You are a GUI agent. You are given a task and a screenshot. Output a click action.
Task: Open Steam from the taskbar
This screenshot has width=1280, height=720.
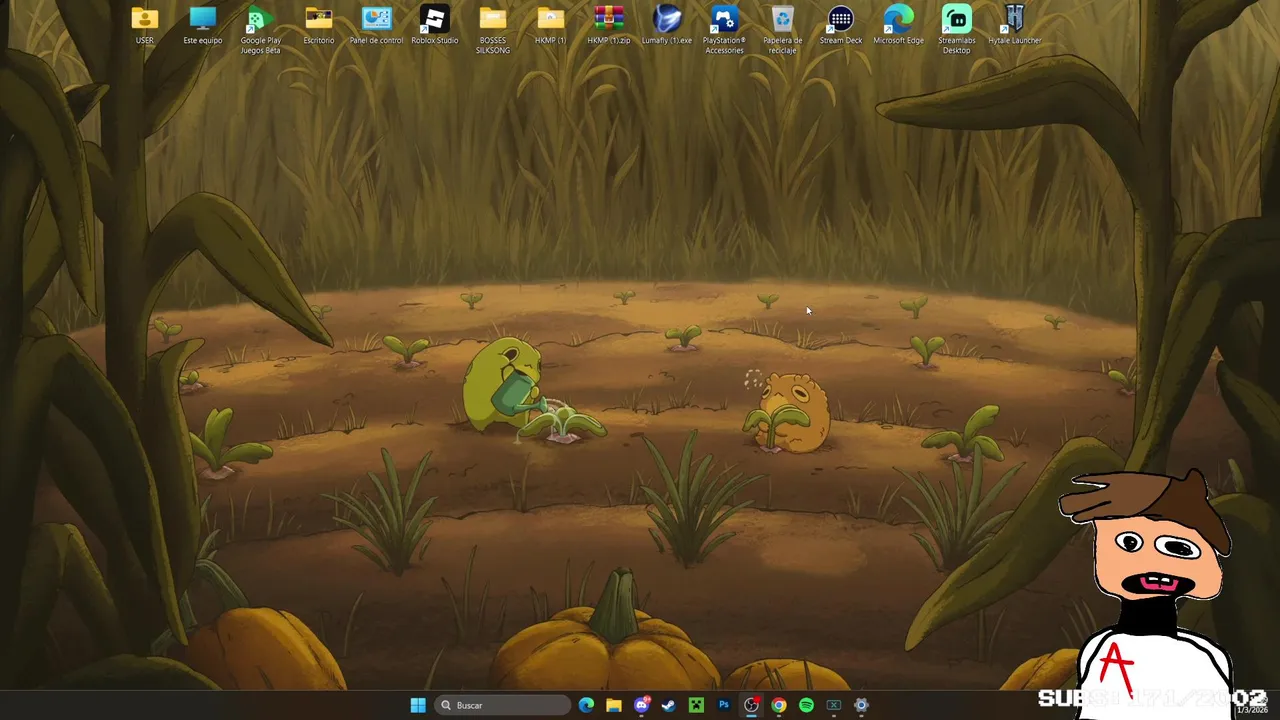coord(668,705)
